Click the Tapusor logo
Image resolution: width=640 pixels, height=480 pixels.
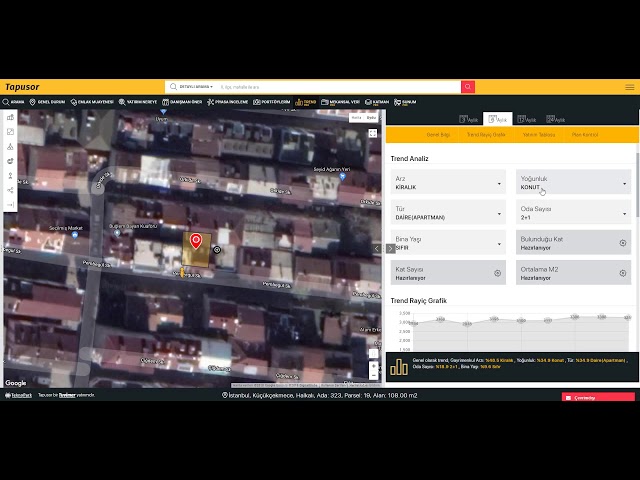point(22,87)
